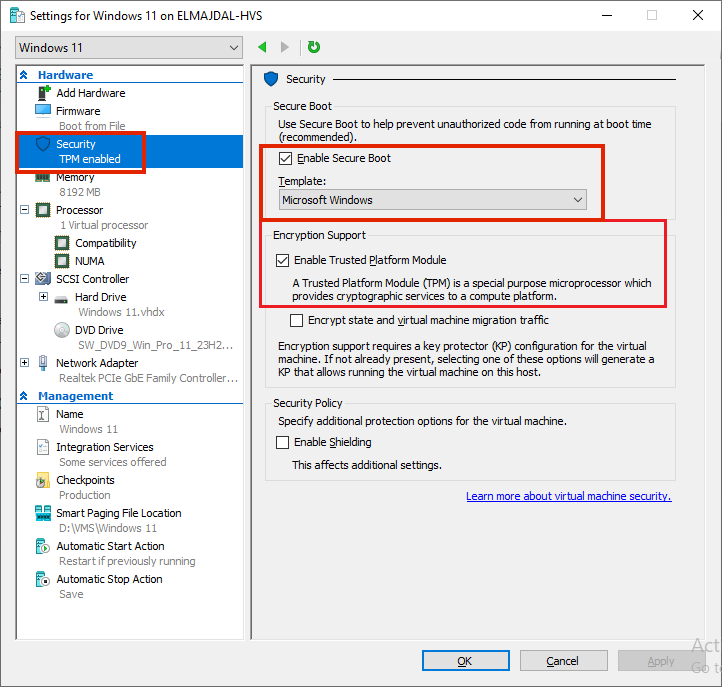This screenshot has width=722, height=687.
Task: Open SCSI Controller settings
Action: (92, 279)
